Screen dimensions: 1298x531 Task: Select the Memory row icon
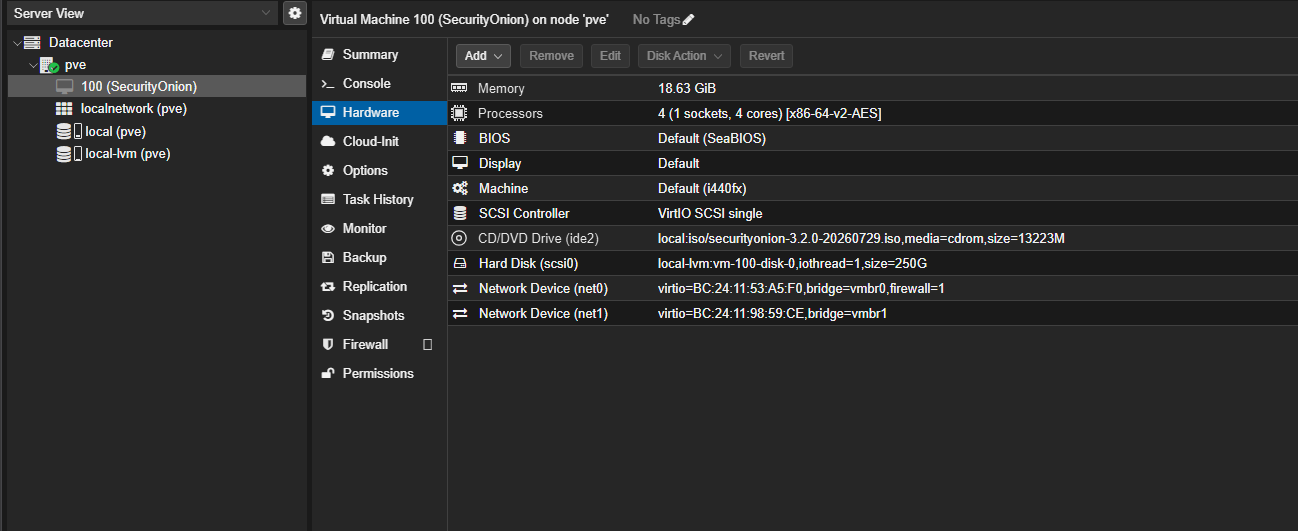click(460, 88)
